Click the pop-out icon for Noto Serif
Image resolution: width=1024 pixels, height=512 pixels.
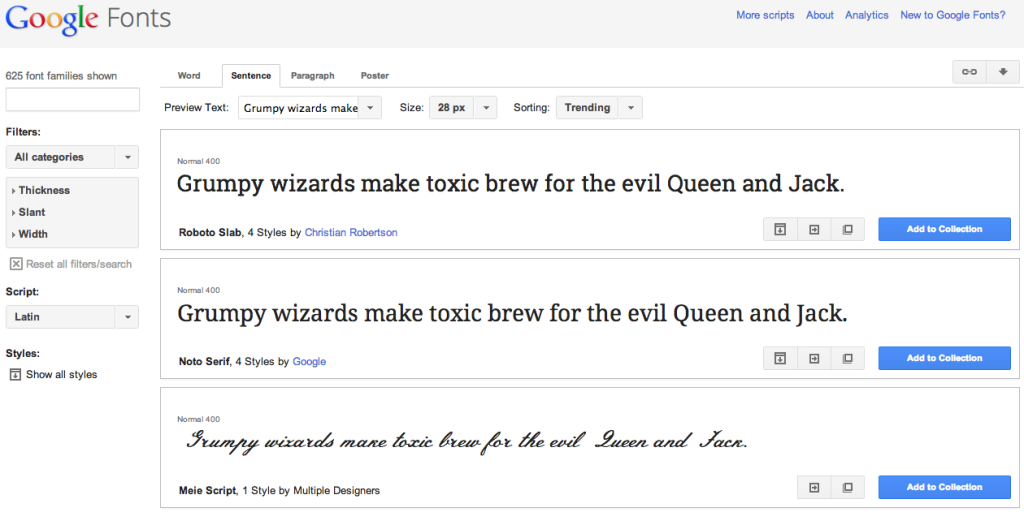click(x=848, y=358)
